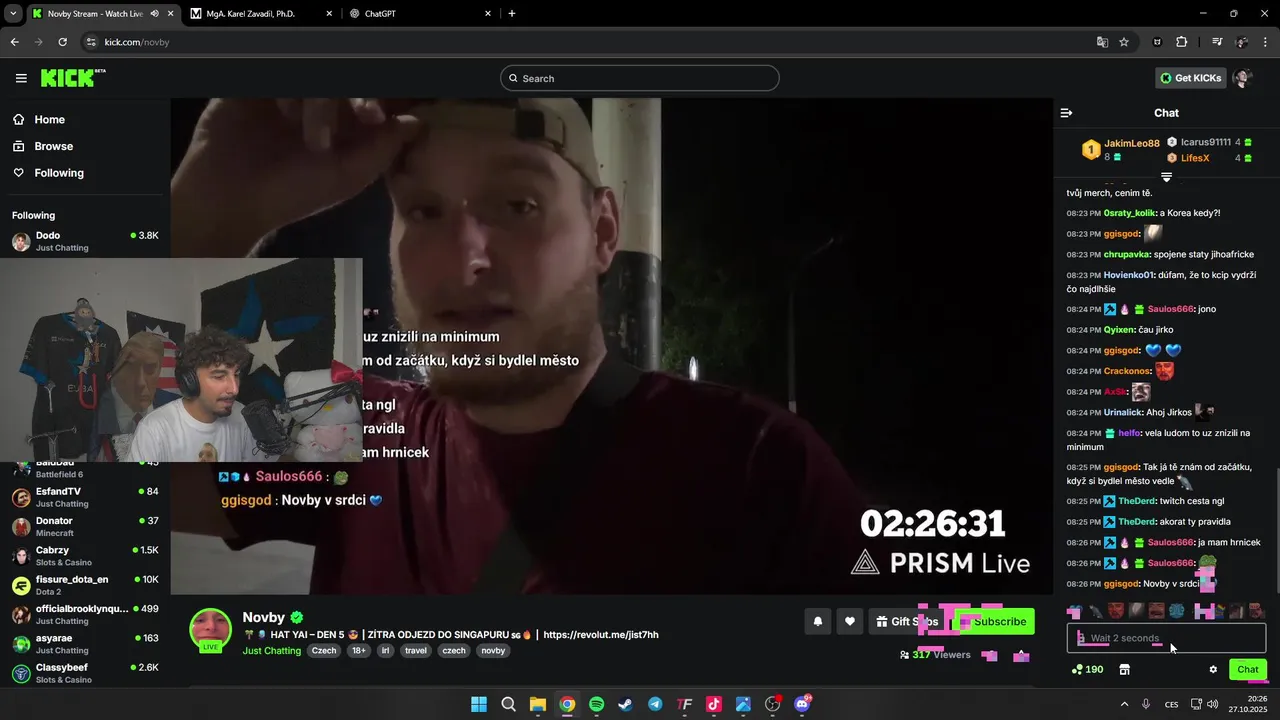Open Just Chatting category link
This screenshot has width=1280, height=720.
click(271, 650)
